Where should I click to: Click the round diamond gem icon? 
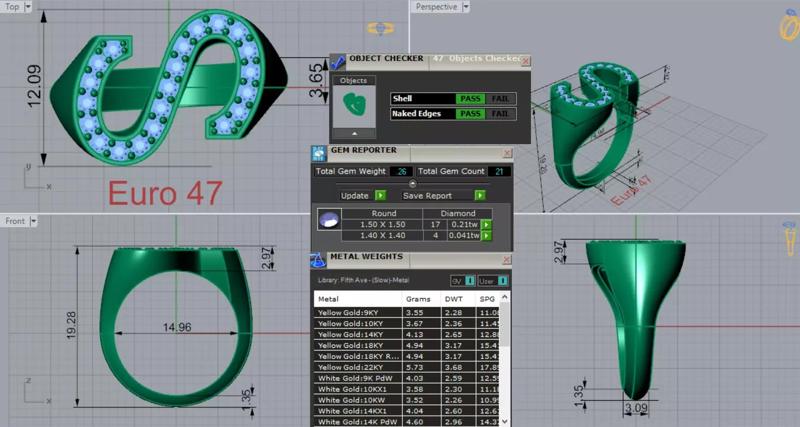click(x=329, y=219)
